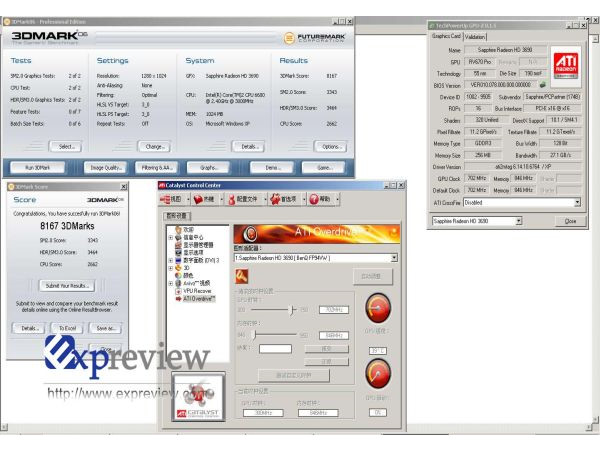Open the View (视图) toolbar icon in Catalyst
The height and width of the screenshot is (450, 600).
coord(171,199)
